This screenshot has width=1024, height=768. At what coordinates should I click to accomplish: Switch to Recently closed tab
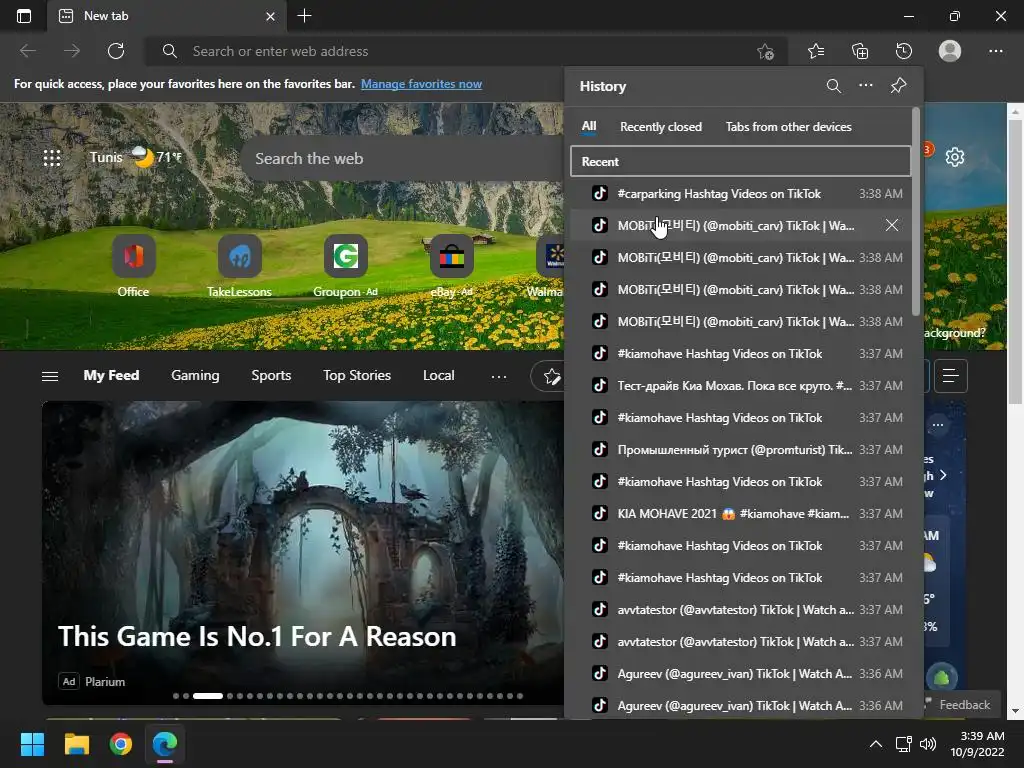tap(660, 127)
